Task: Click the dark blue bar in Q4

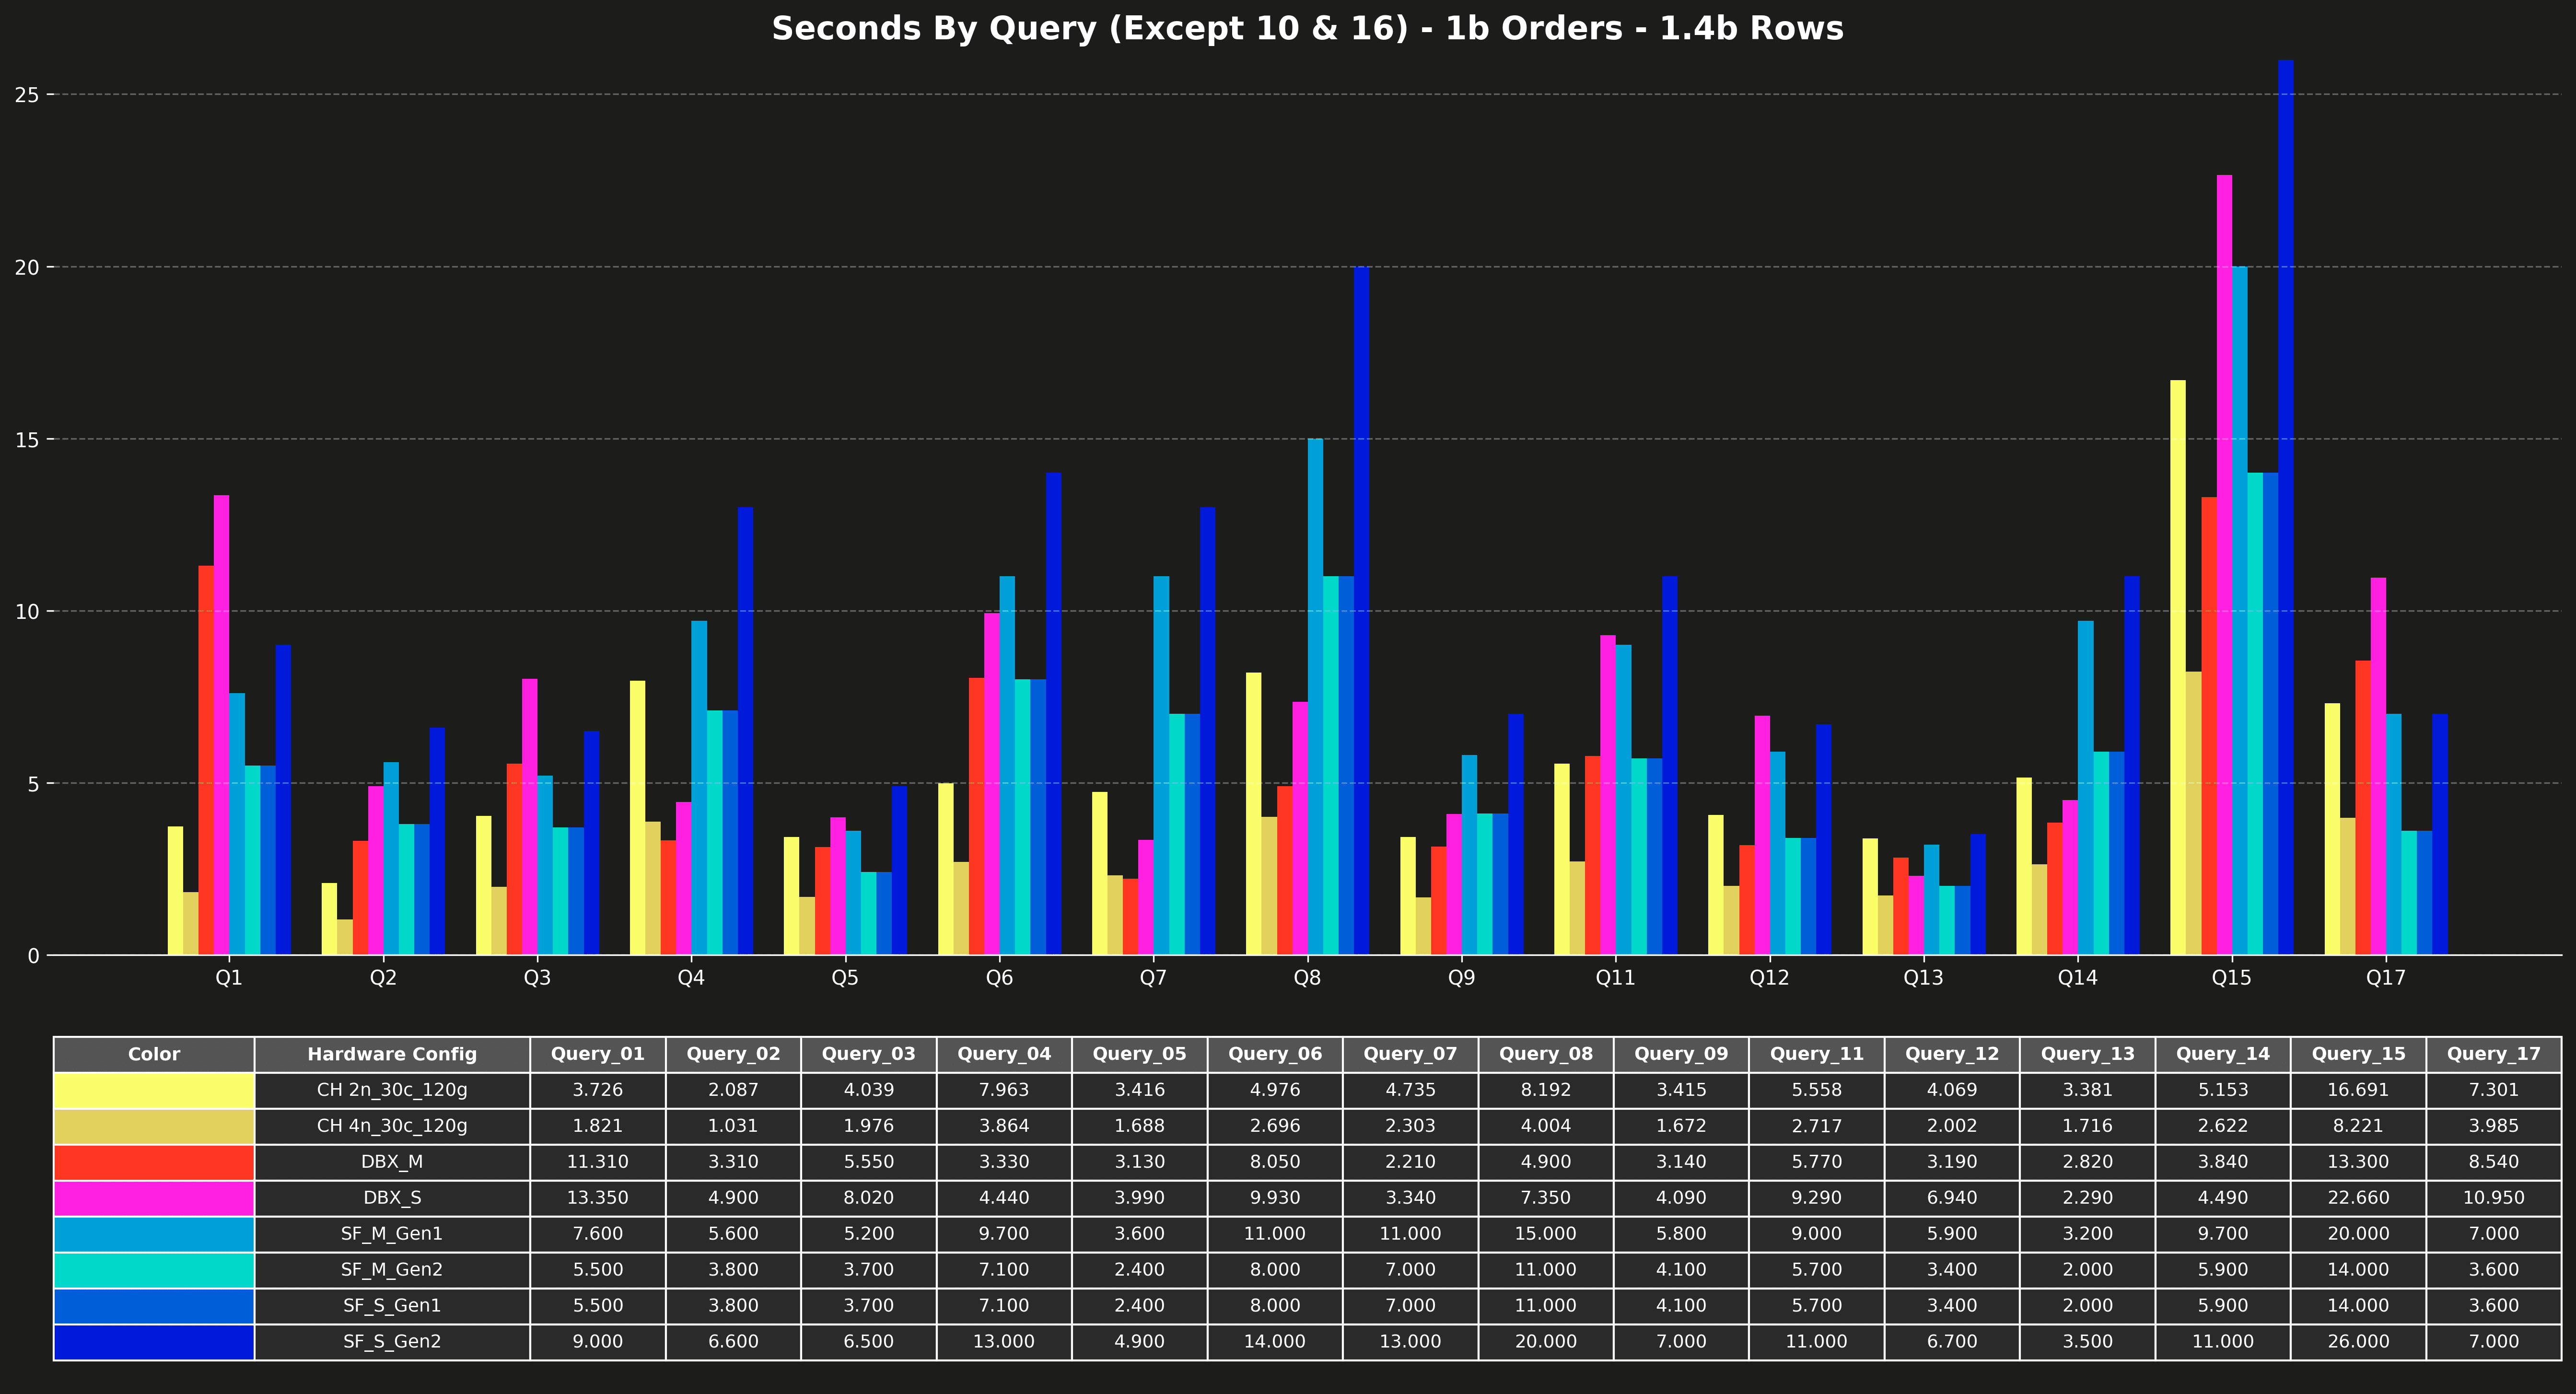Action: [x=745, y=731]
